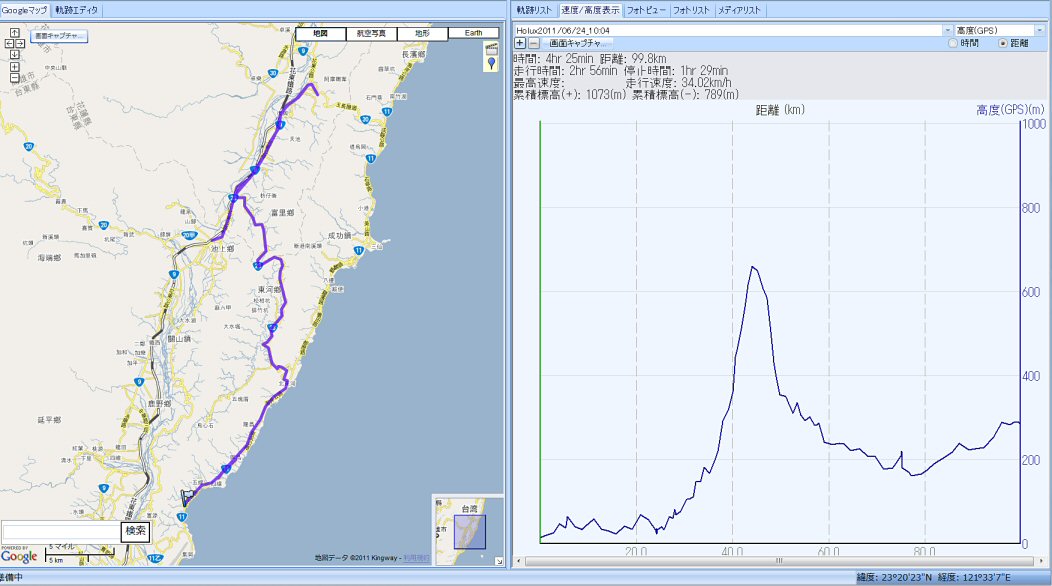Zoom out the elevation graph with minus button
The width and height of the screenshot is (1052, 586).
point(533,43)
